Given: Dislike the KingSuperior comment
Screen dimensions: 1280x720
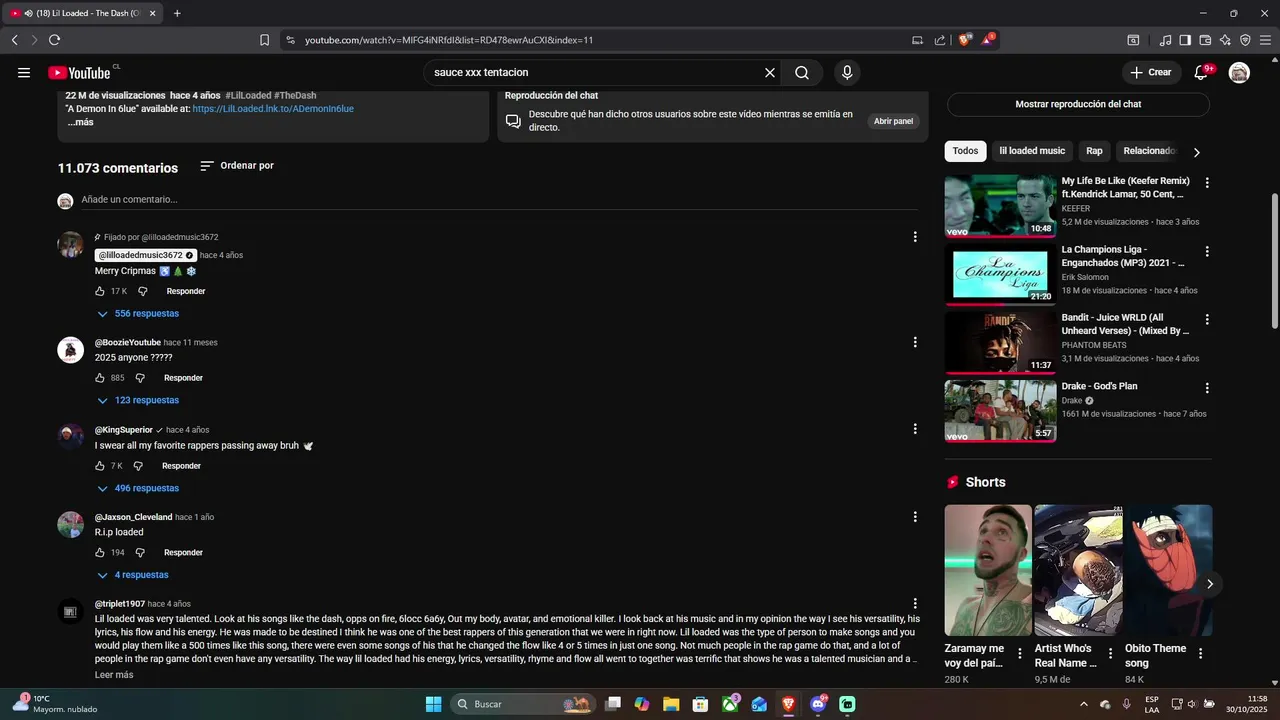Looking at the screenshot, I should pyautogui.click(x=138, y=466).
